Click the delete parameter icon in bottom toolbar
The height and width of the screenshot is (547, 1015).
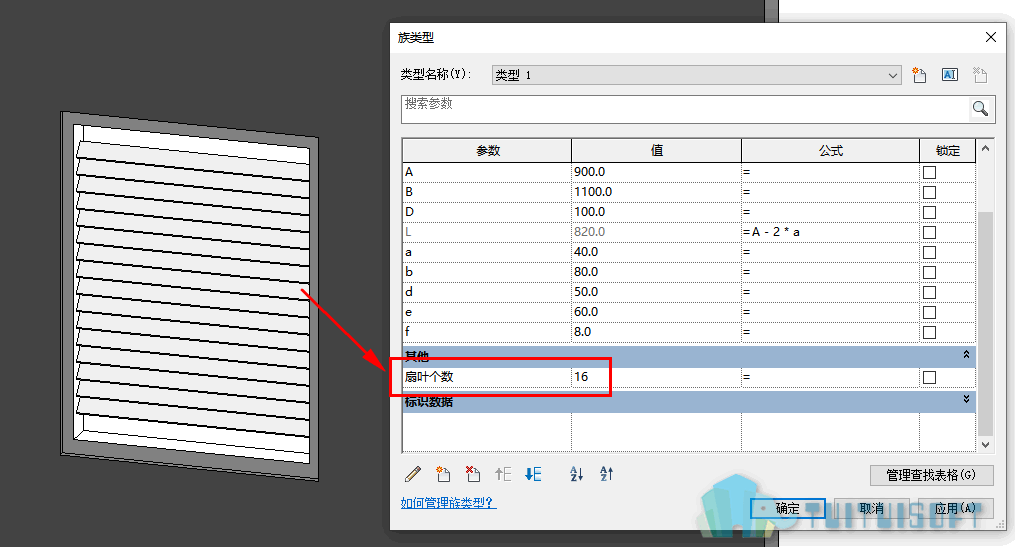point(473,474)
